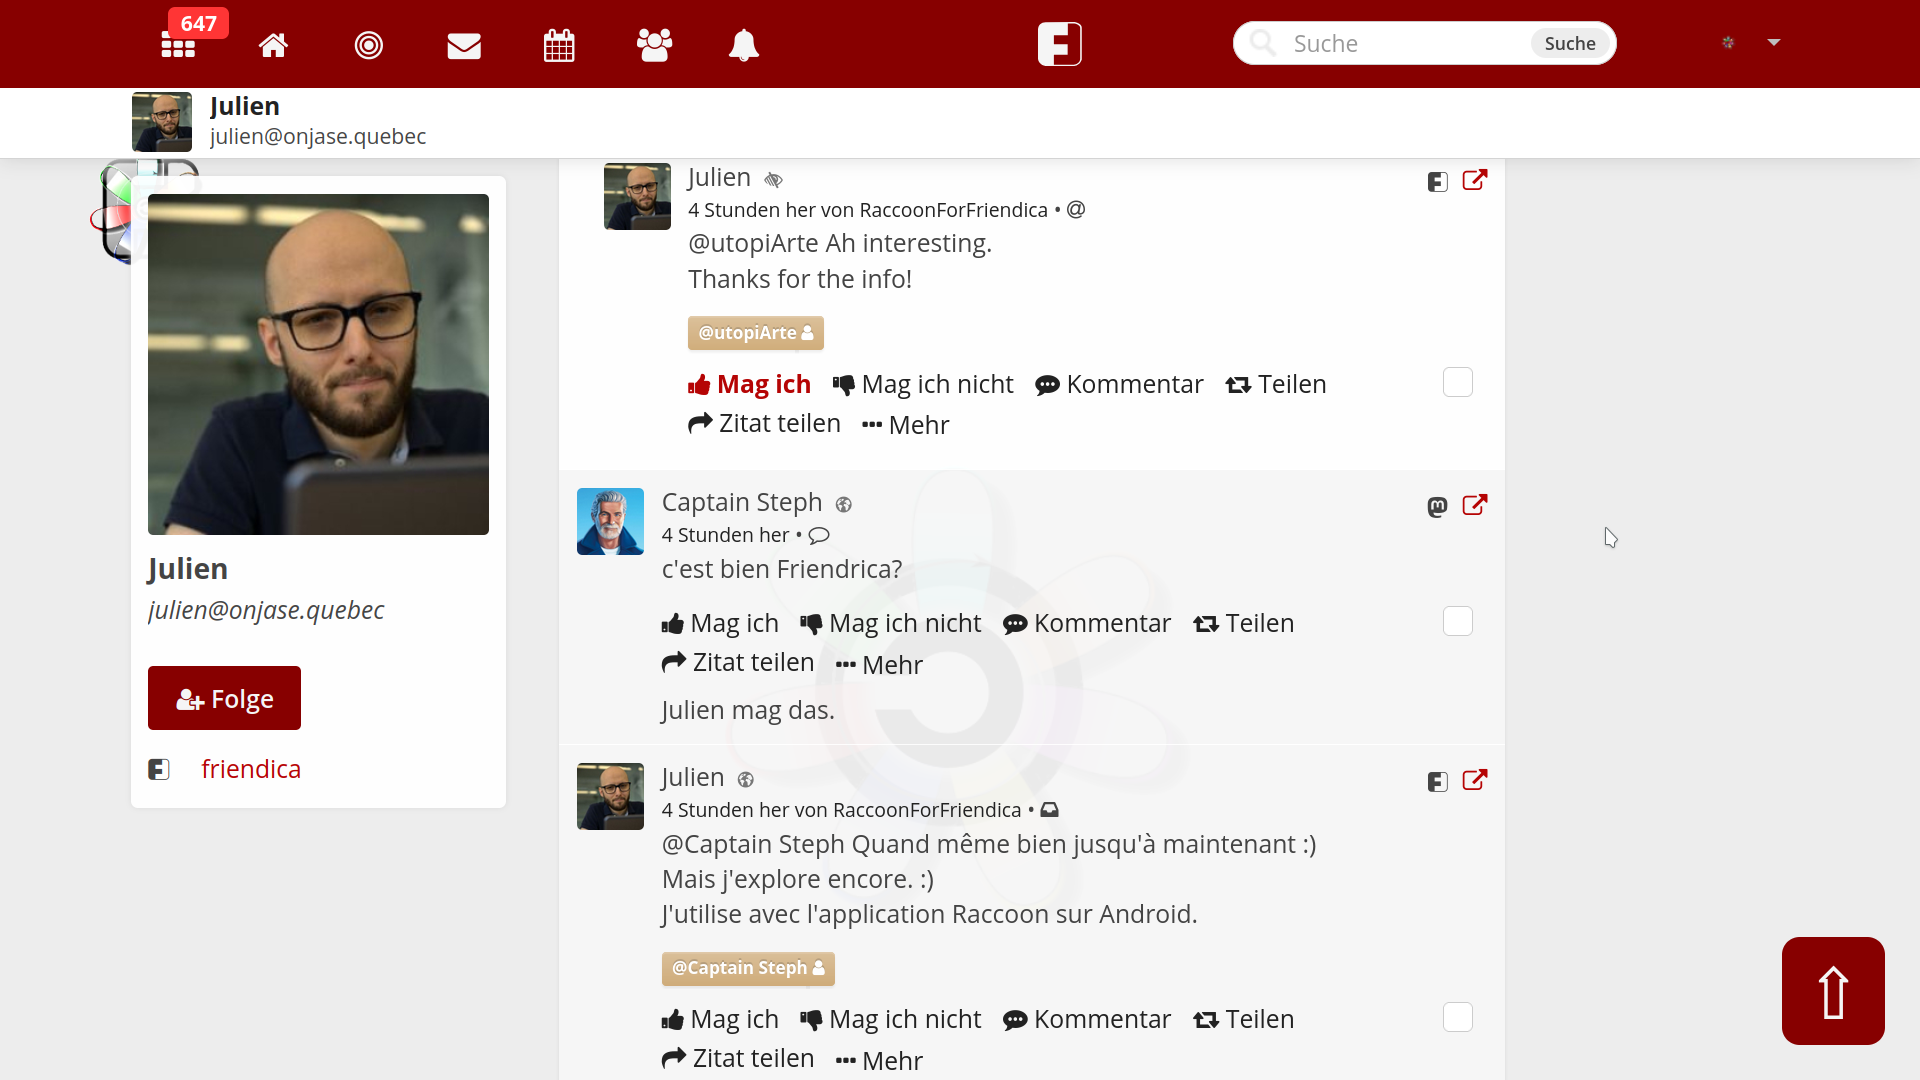Click the Friendica logo in the navbar

tap(1060, 44)
